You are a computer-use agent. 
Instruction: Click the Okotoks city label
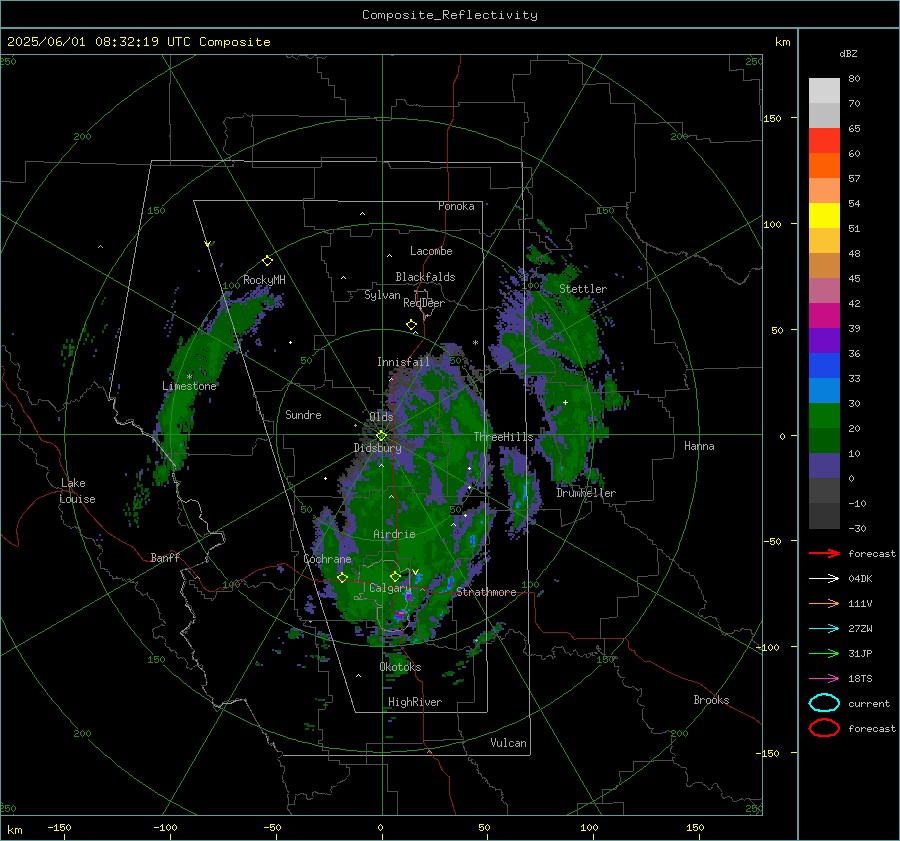click(x=400, y=667)
